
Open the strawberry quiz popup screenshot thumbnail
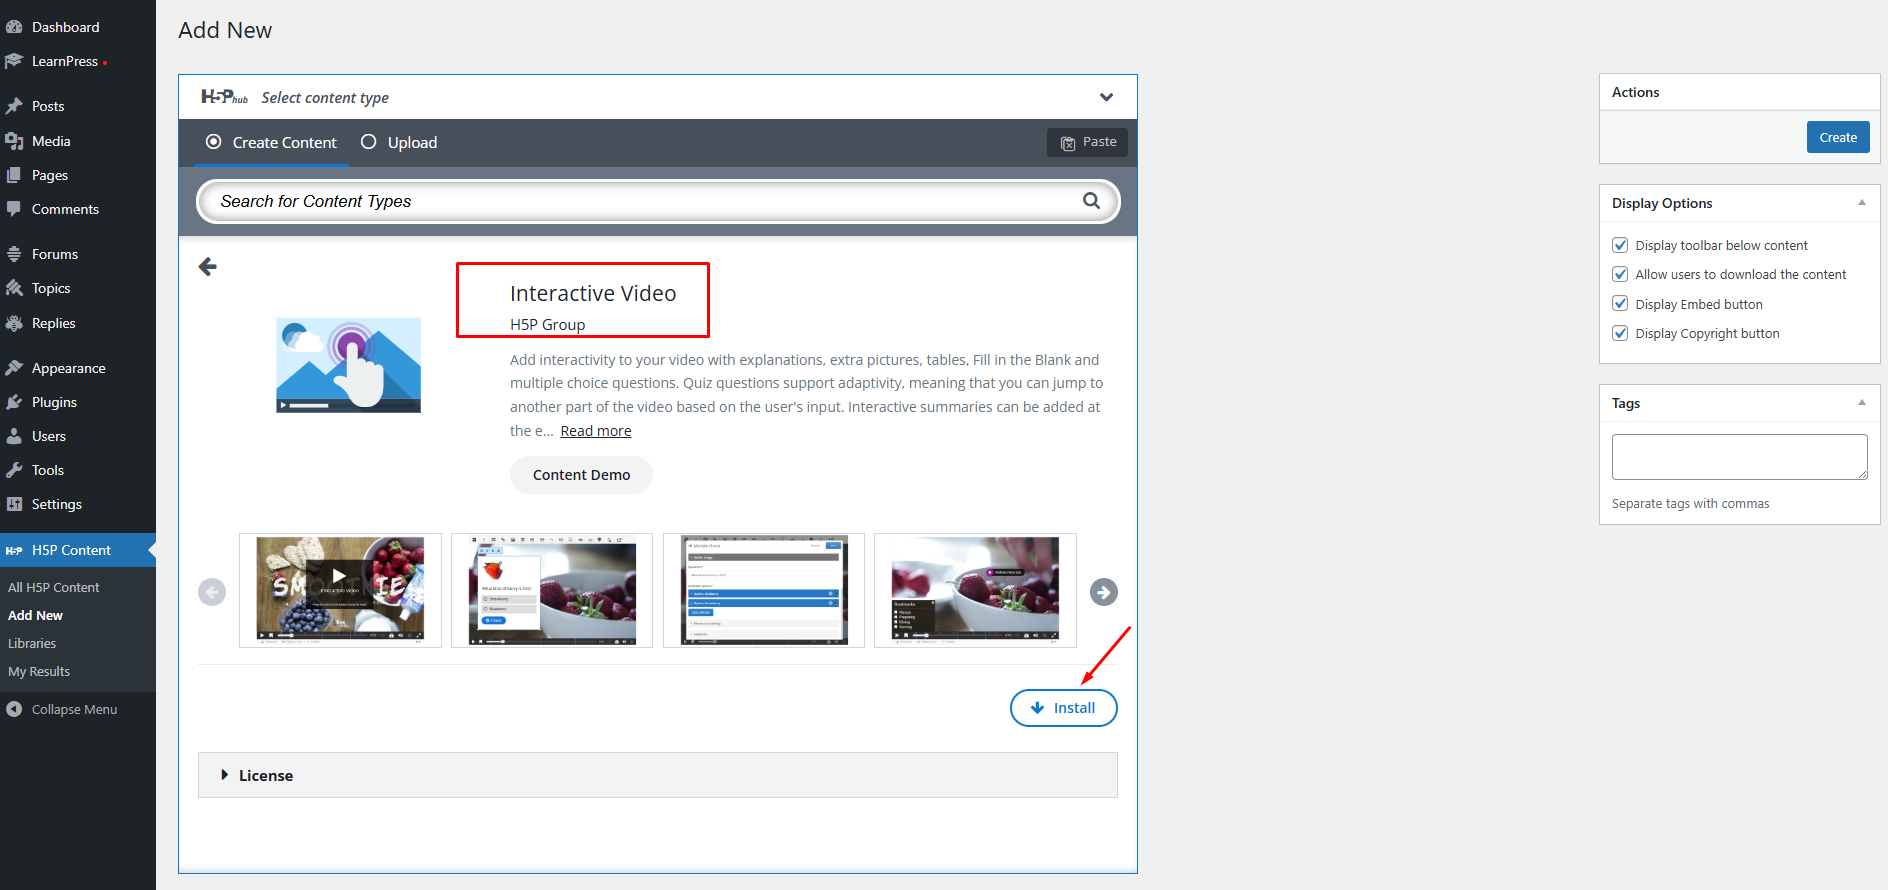click(552, 590)
